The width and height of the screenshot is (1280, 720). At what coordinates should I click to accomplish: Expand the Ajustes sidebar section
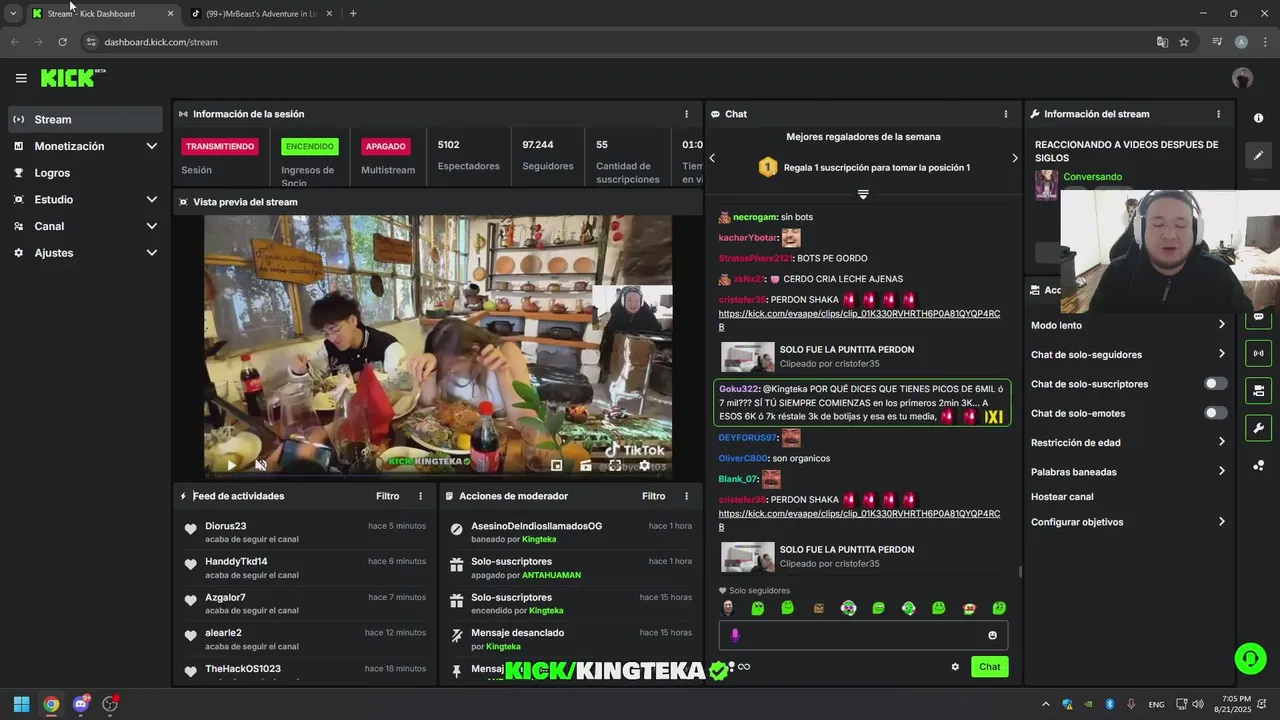(x=85, y=253)
